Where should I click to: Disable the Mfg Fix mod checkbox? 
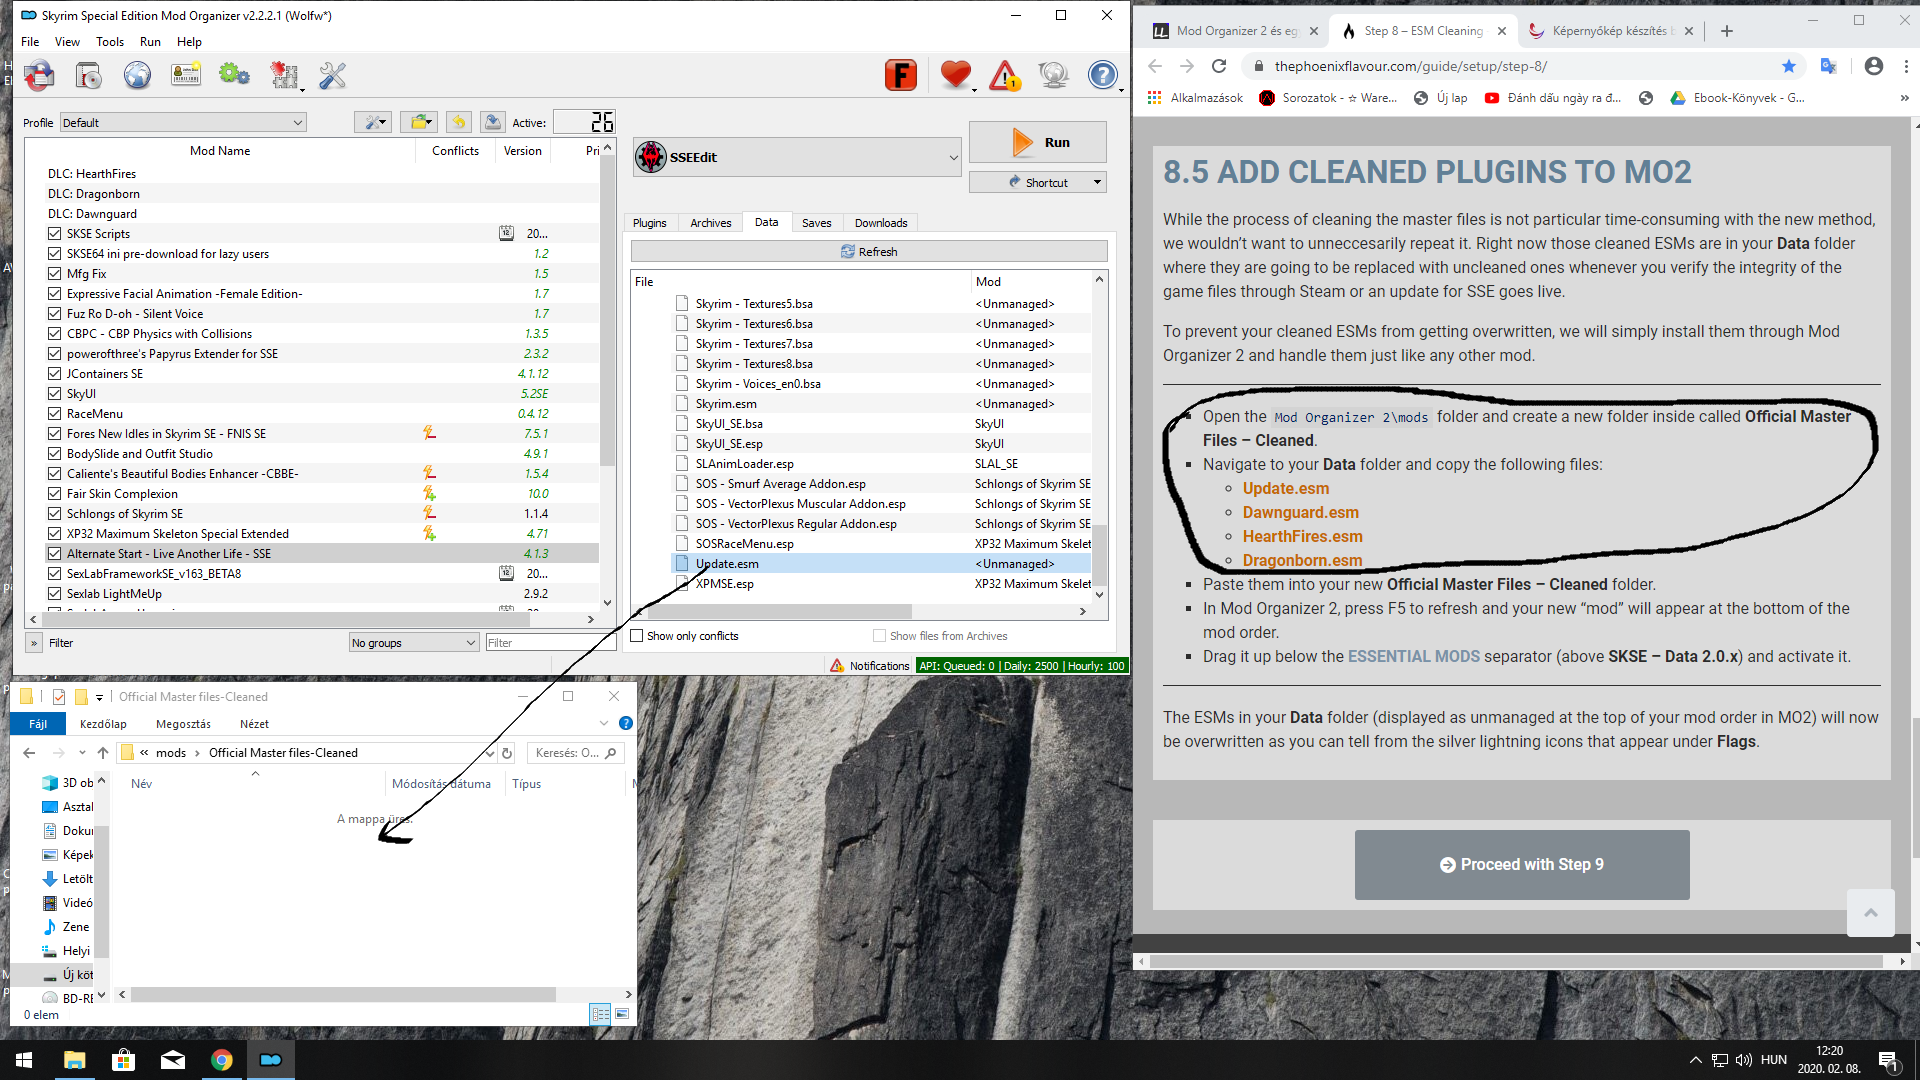coord(55,274)
